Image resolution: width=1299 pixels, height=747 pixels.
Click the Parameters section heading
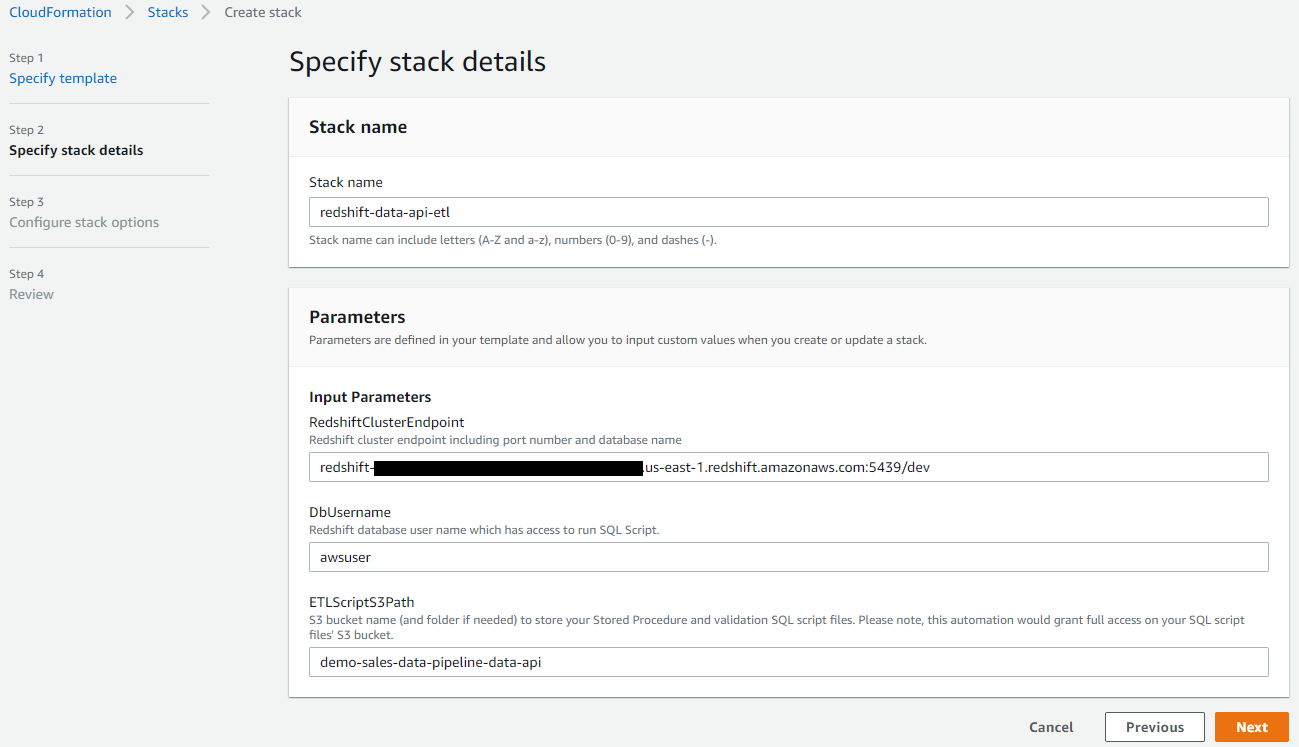point(357,317)
